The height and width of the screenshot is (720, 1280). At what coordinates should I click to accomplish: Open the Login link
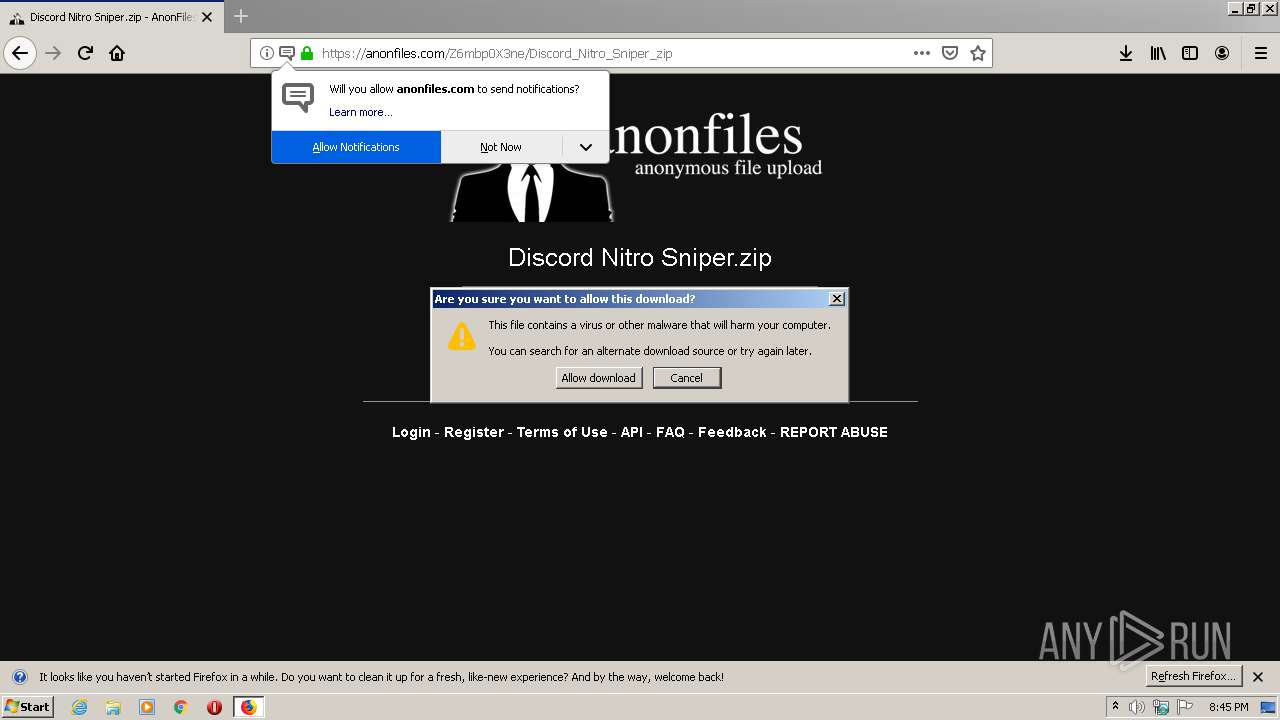coord(411,432)
